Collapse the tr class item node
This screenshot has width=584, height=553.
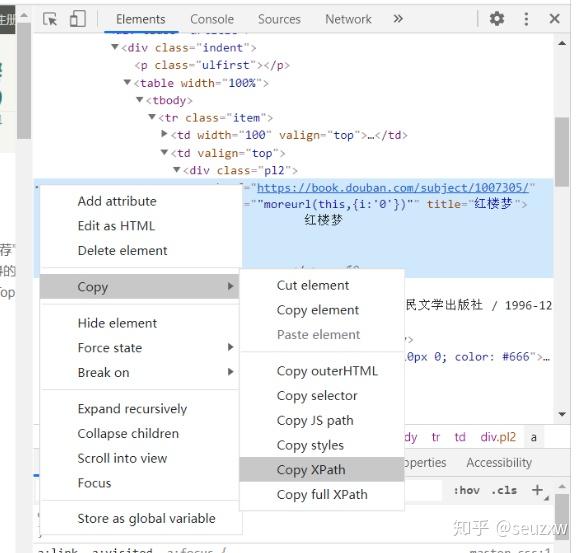click(152, 117)
